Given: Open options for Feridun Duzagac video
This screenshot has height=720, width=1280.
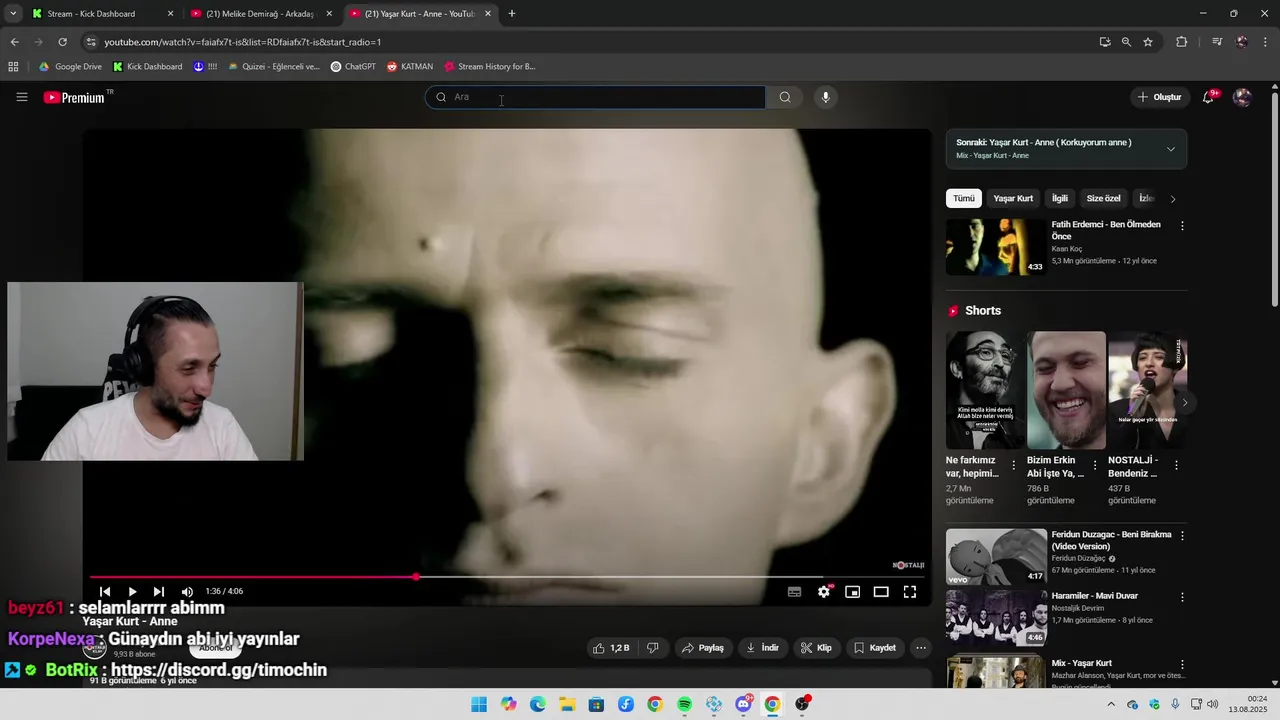Looking at the screenshot, I should click(1182, 536).
